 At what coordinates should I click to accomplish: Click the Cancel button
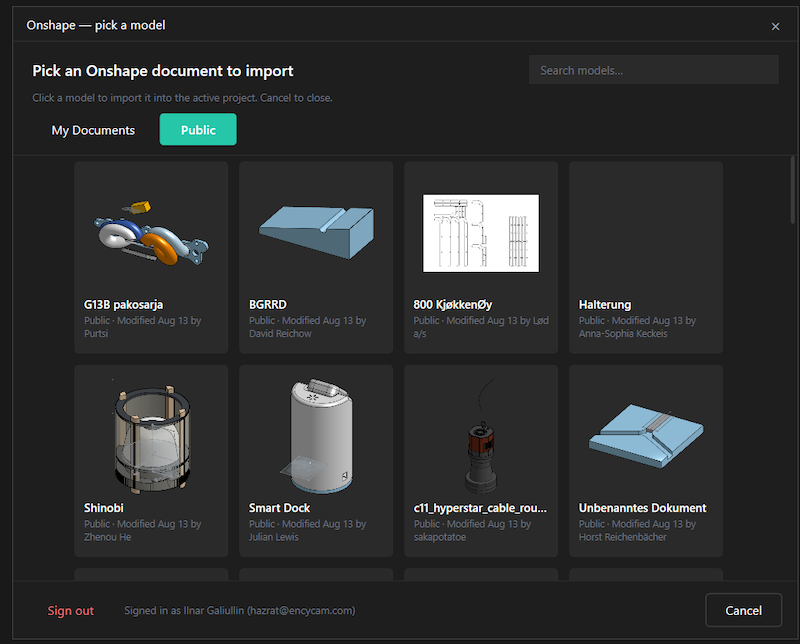(x=743, y=610)
